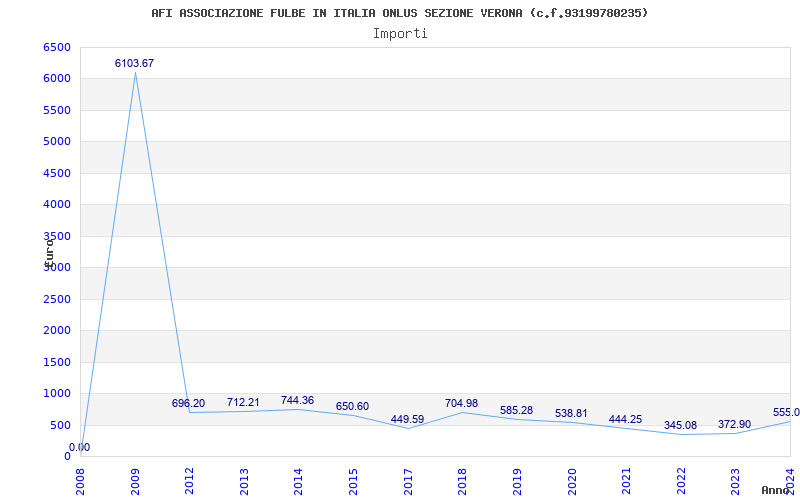
Task: Select the 449.59 value label
Action: (407, 419)
